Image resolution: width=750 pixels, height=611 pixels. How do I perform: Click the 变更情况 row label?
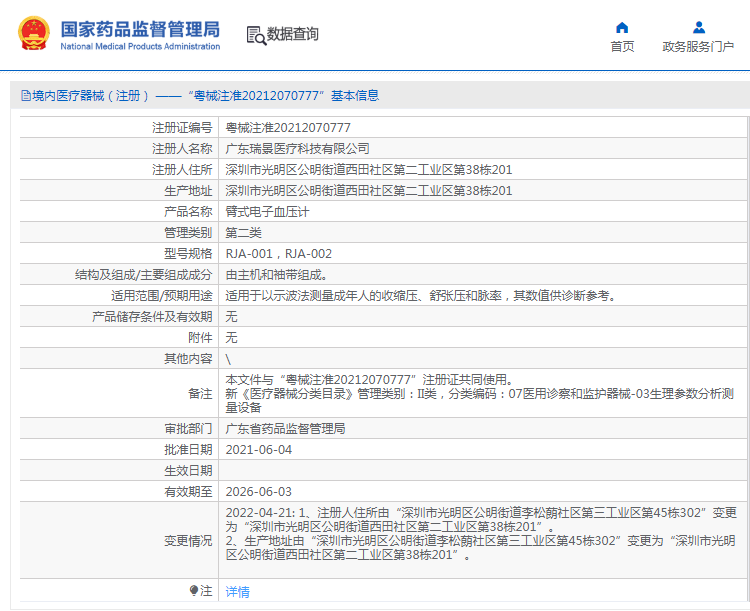[x=188, y=541]
